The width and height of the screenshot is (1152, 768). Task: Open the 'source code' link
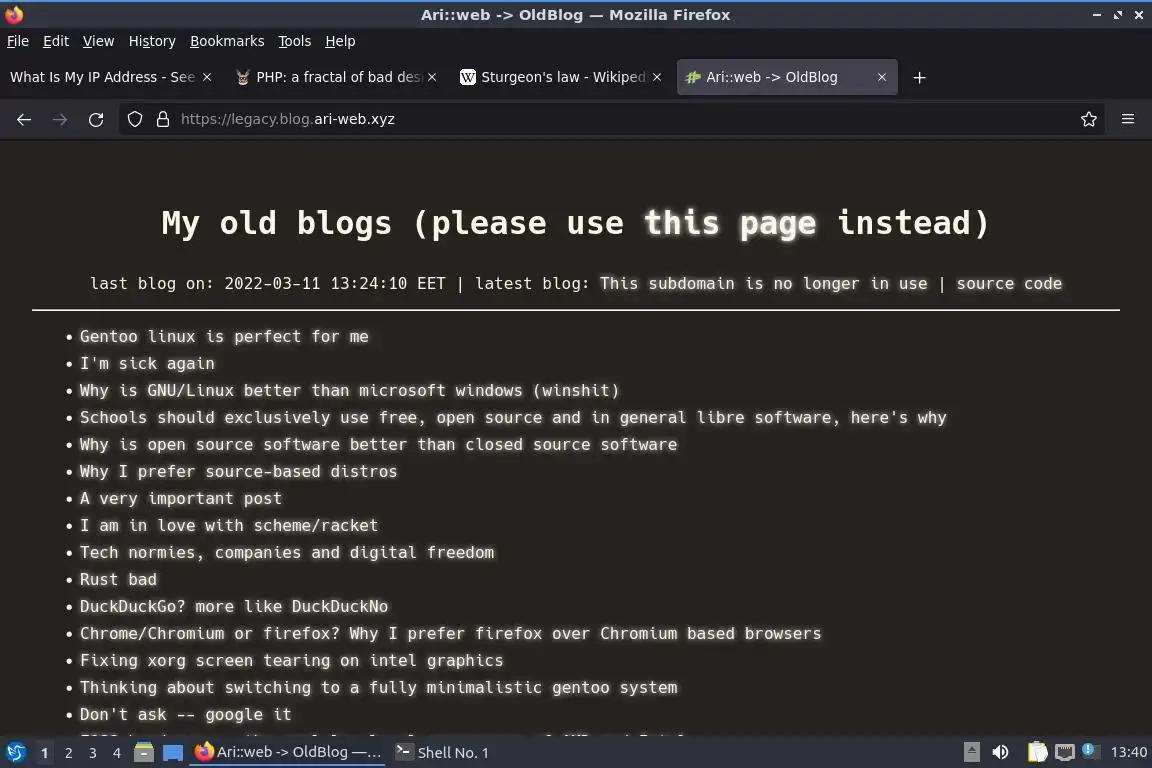1009,284
